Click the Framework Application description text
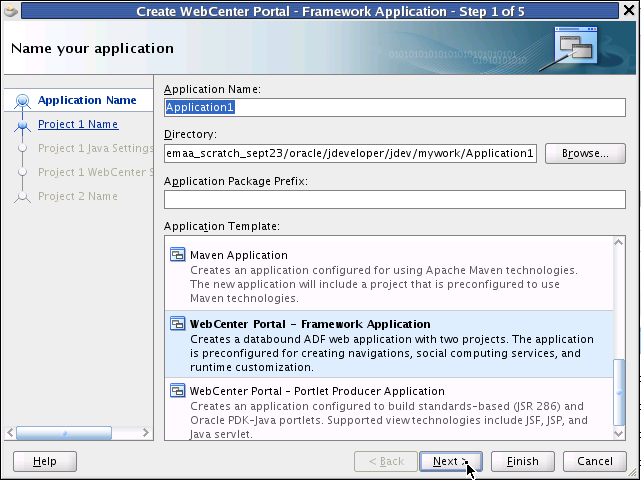This screenshot has height=480, width=641. (x=392, y=353)
